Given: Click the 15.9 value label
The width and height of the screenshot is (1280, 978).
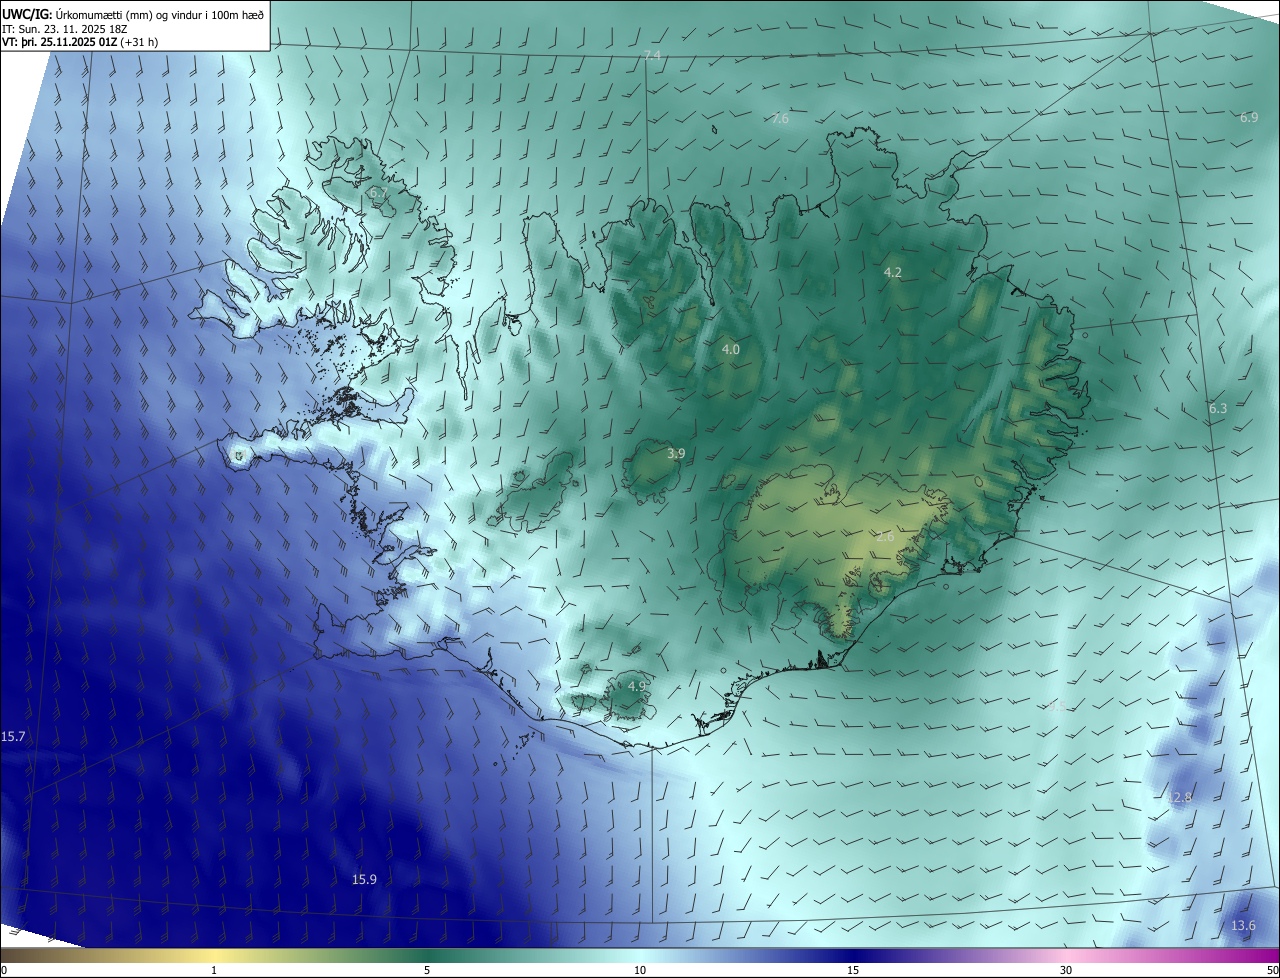Looking at the screenshot, I should pyautogui.click(x=364, y=879).
